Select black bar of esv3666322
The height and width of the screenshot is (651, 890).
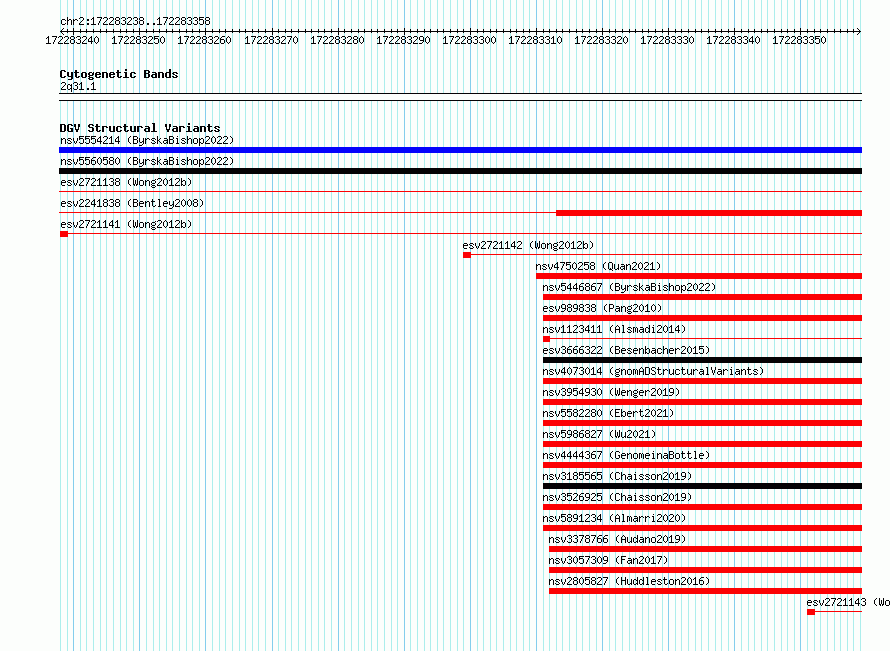(702, 360)
